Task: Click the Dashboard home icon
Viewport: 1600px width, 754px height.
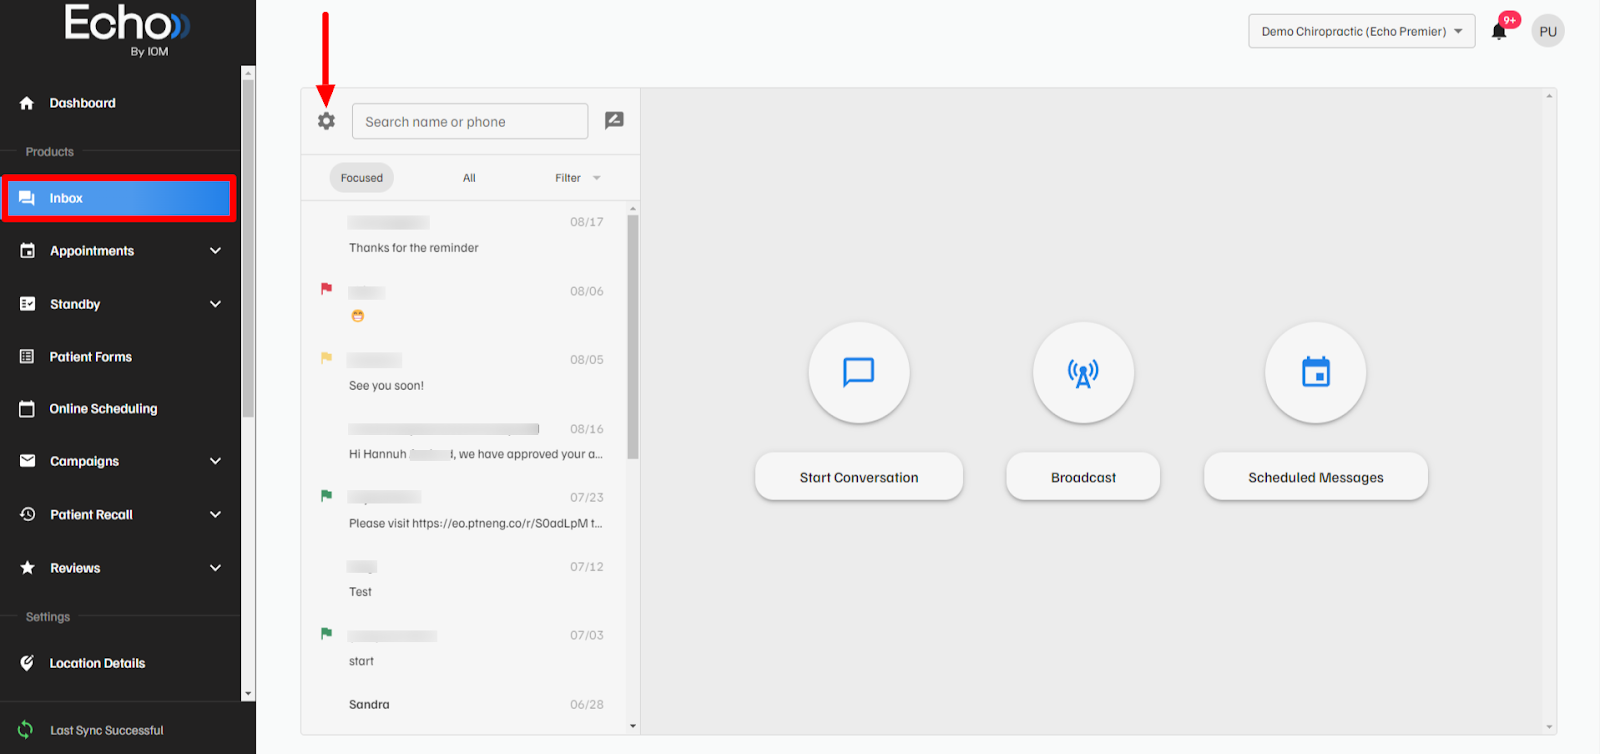Action: pyautogui.click(x=27, y=103)
